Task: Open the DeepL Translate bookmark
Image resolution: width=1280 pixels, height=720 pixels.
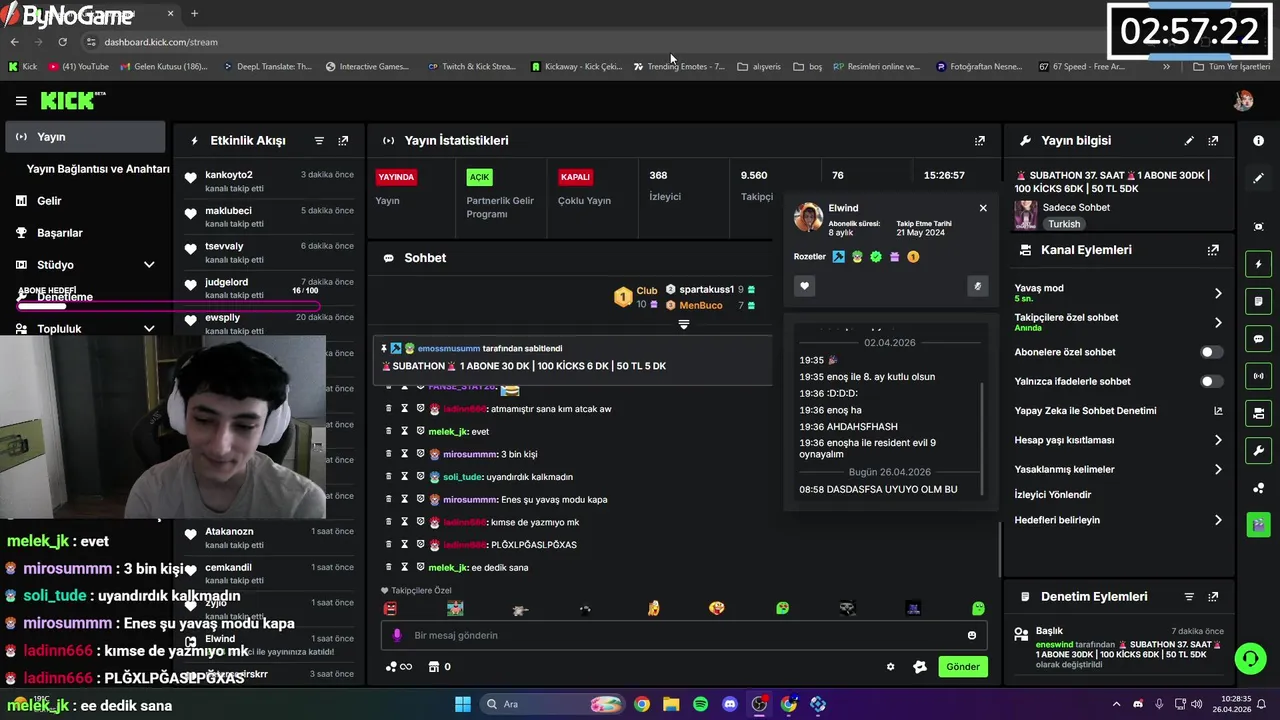Action: pos(268,67)
